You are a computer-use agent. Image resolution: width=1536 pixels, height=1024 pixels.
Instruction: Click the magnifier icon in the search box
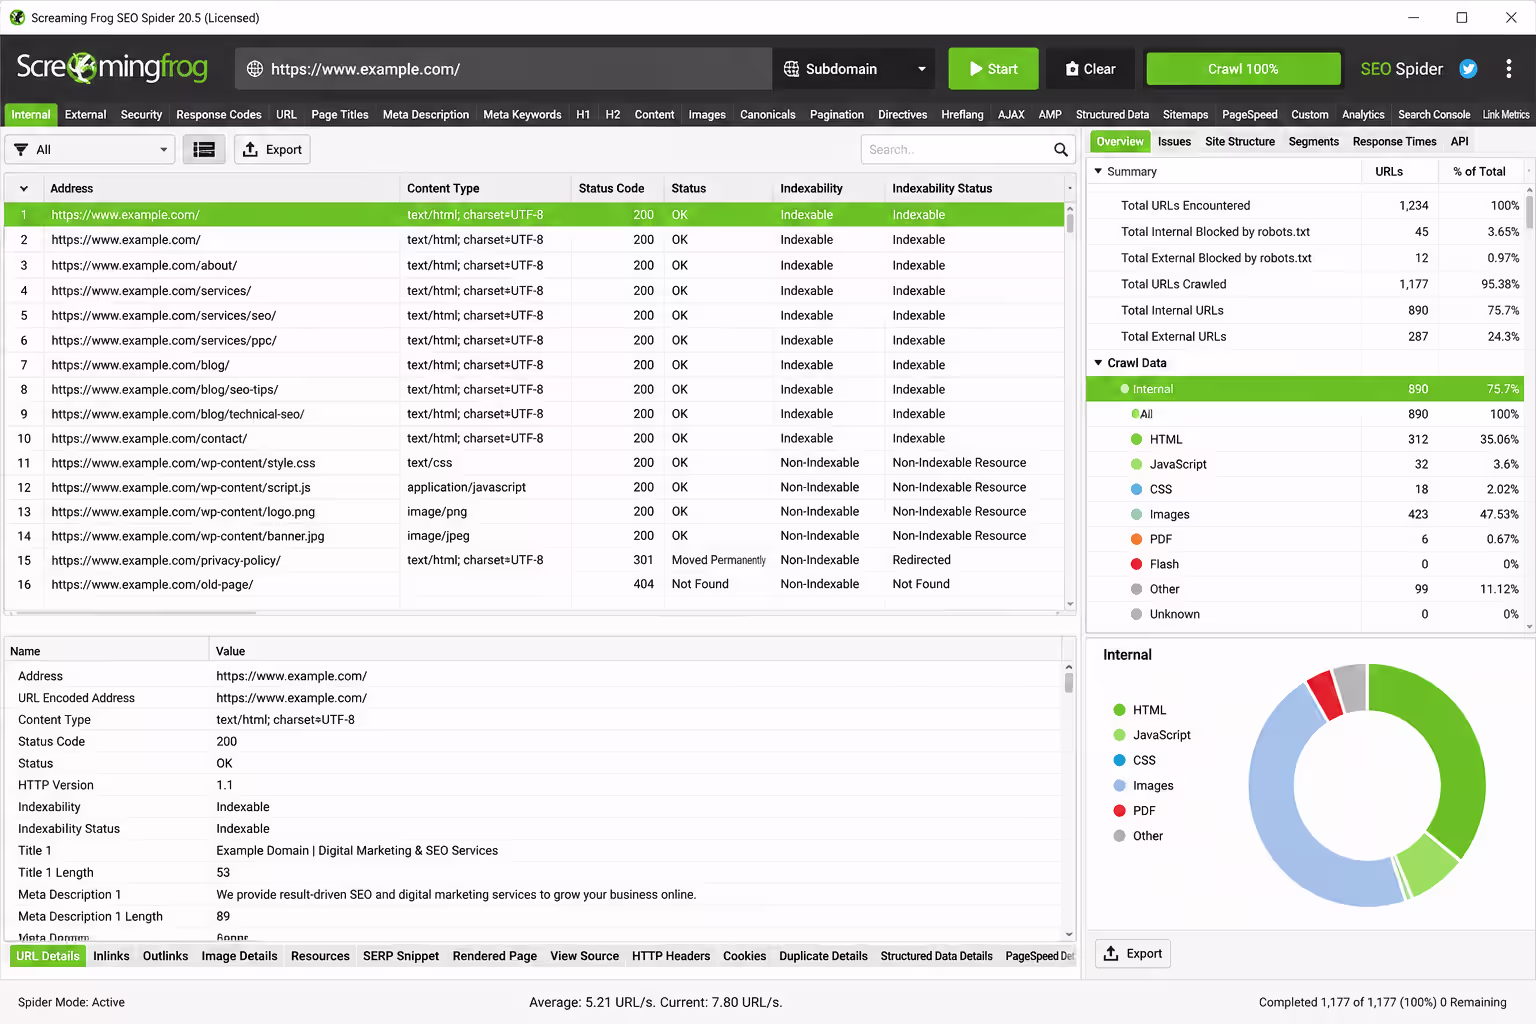(1061, 150)
